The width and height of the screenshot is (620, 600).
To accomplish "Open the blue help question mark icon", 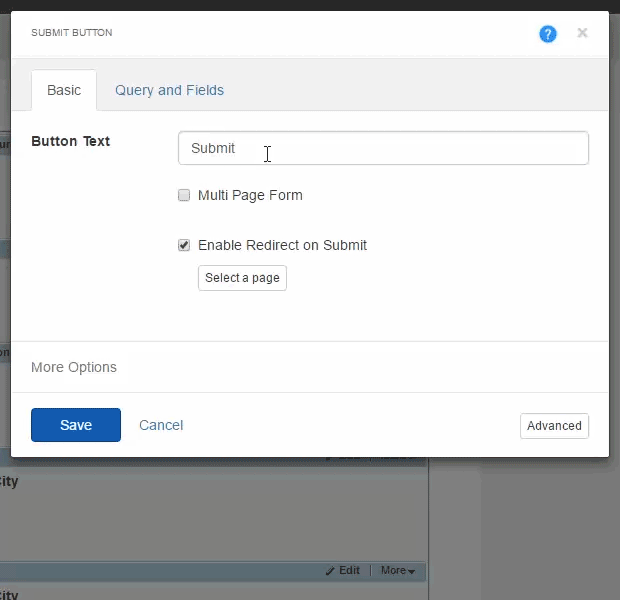I will click(548, 34).
